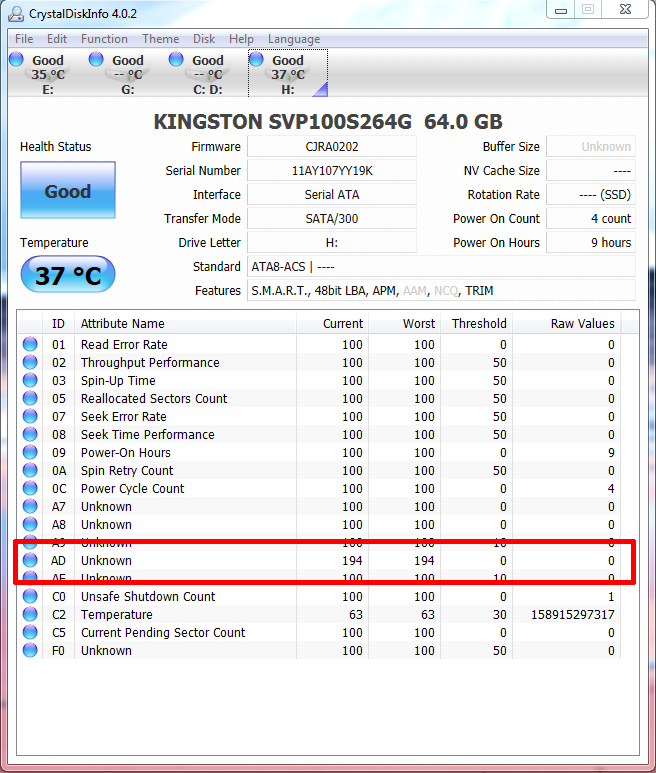Click status orb for attribute A7
Viewport: 656px width, 773px height.
tap(30, 506)
